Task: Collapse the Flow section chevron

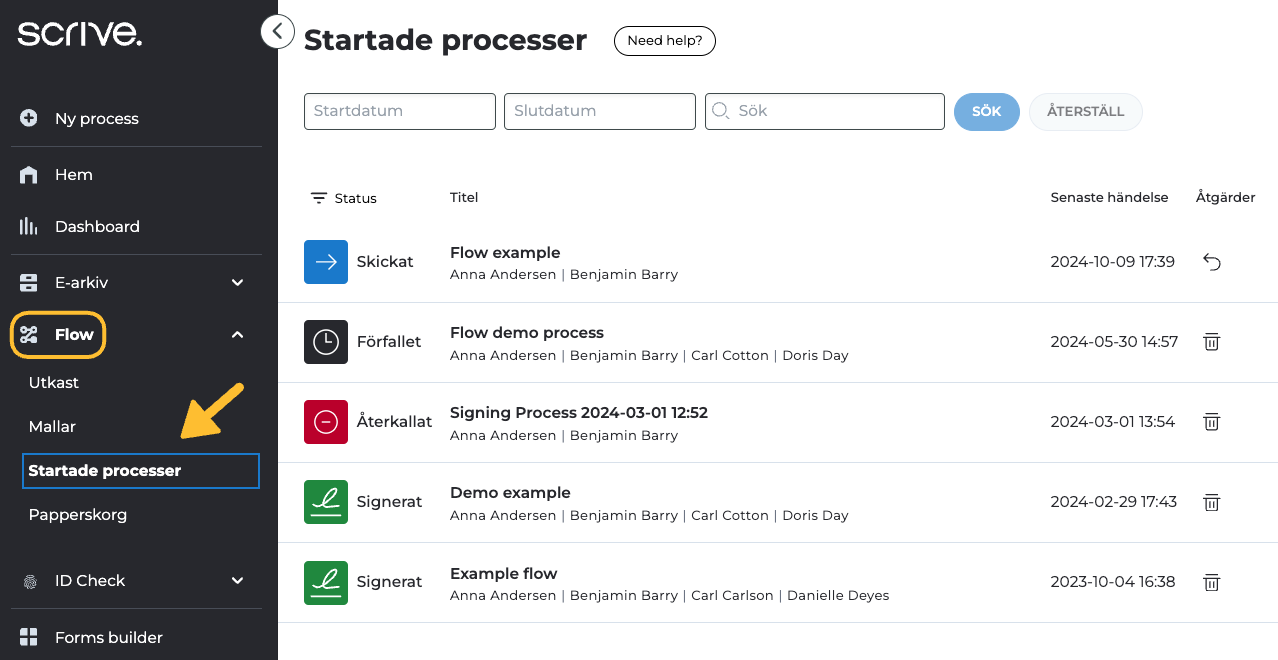Action: (x=238, y=335)
